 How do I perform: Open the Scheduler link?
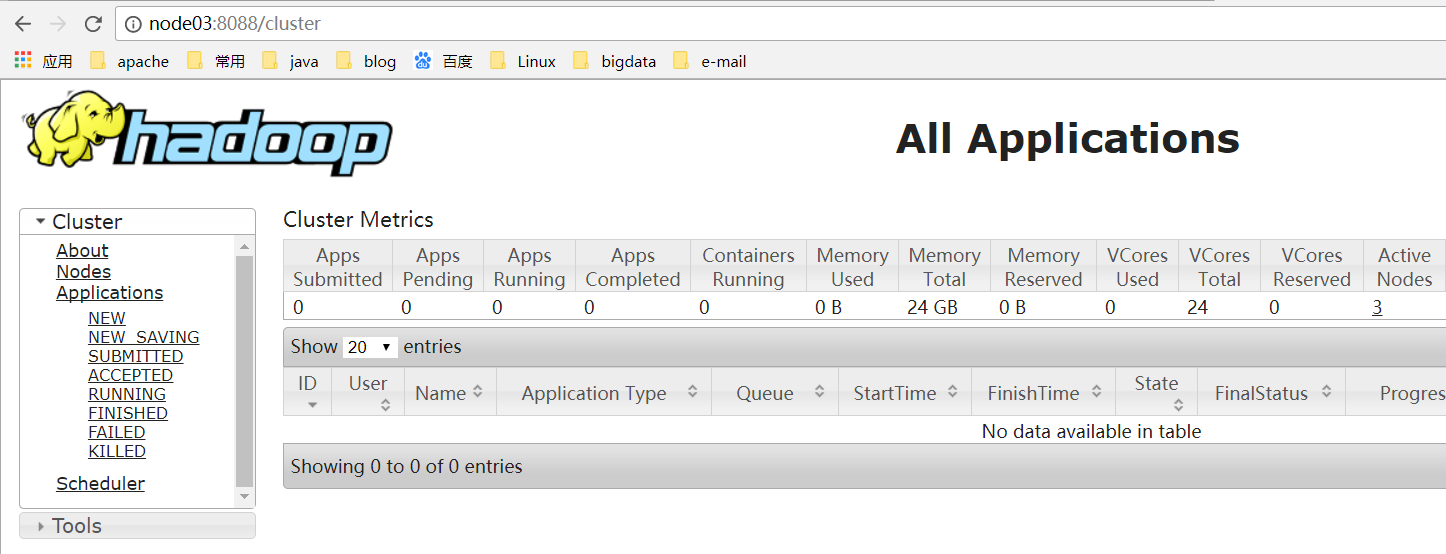click(100, 484)
